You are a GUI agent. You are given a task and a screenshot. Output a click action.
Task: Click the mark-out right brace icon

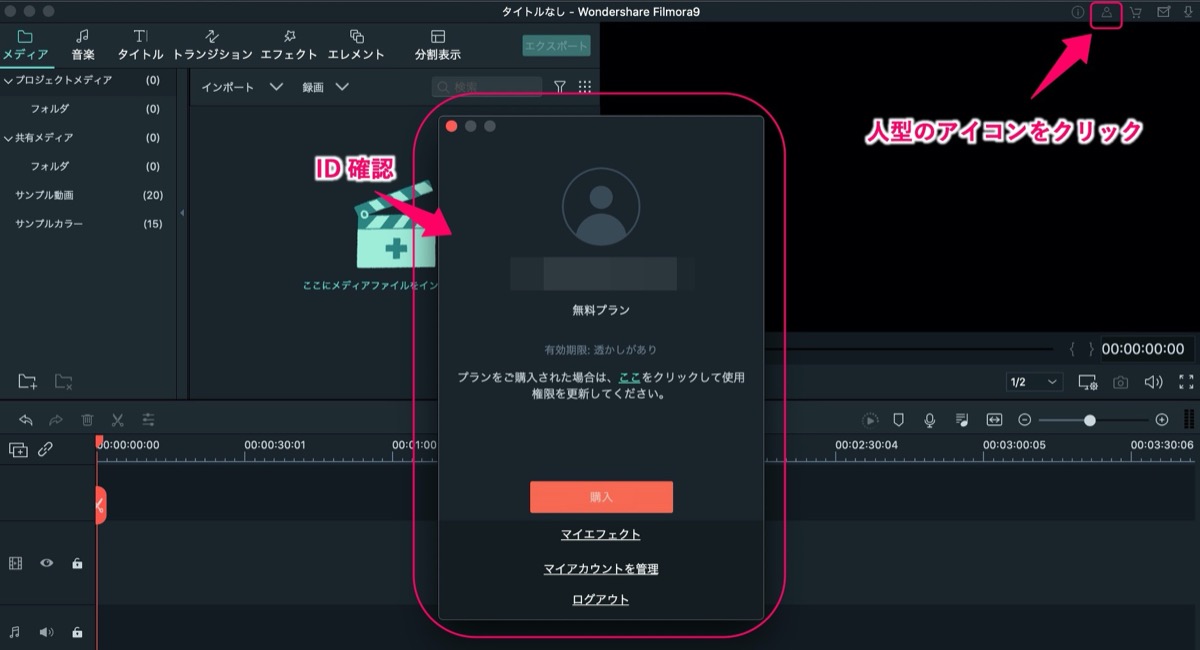(1090, 349)
